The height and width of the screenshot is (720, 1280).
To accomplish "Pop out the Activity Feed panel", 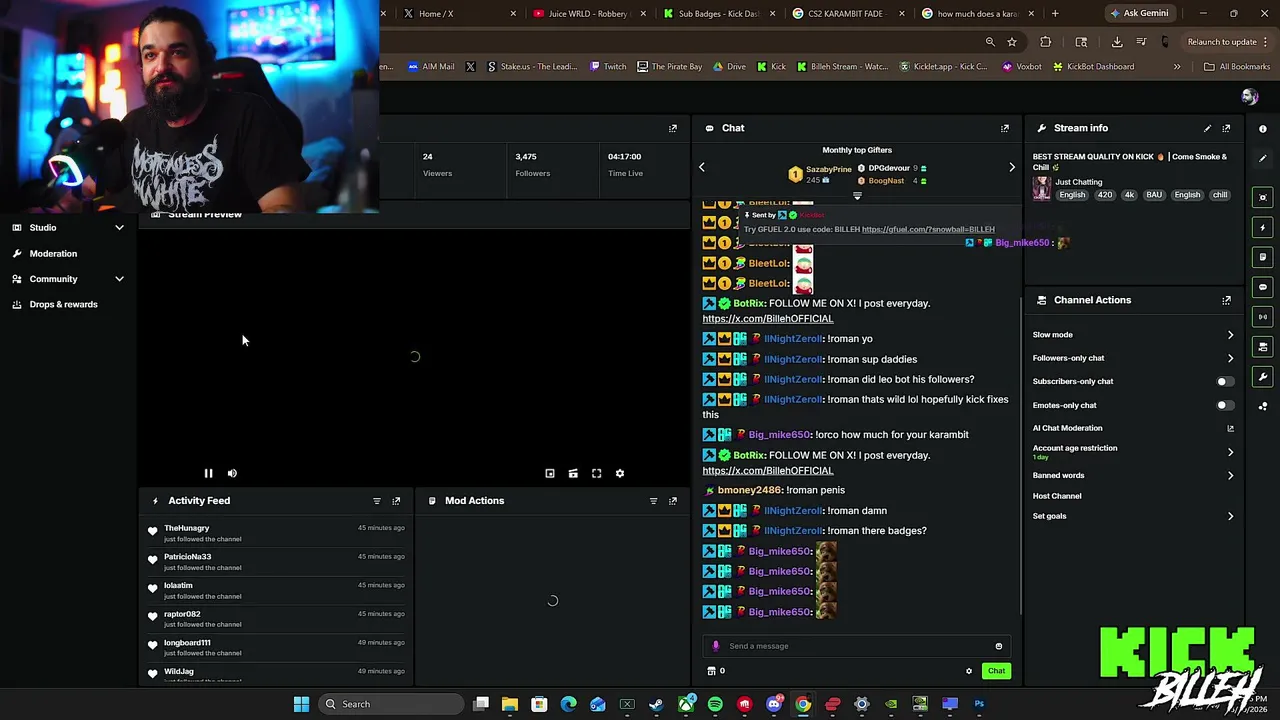I will click(396, 501).
